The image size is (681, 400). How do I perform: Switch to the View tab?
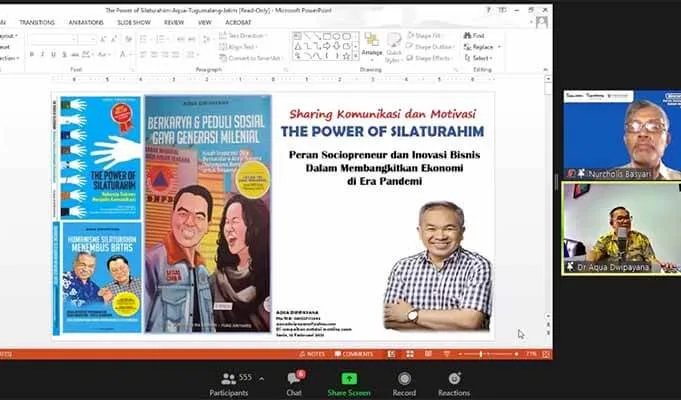point(205,22)
